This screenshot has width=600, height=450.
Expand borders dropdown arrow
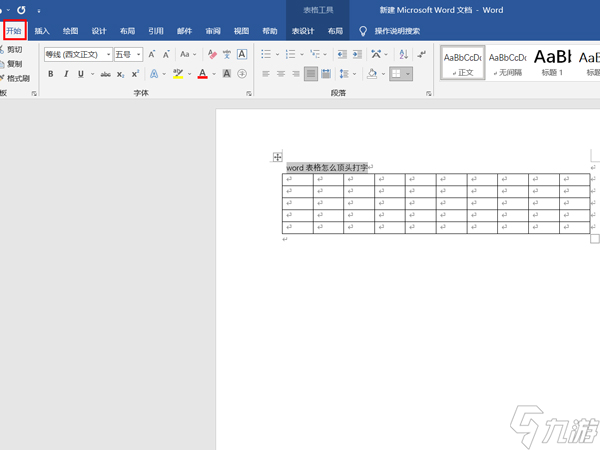(408, 74)
